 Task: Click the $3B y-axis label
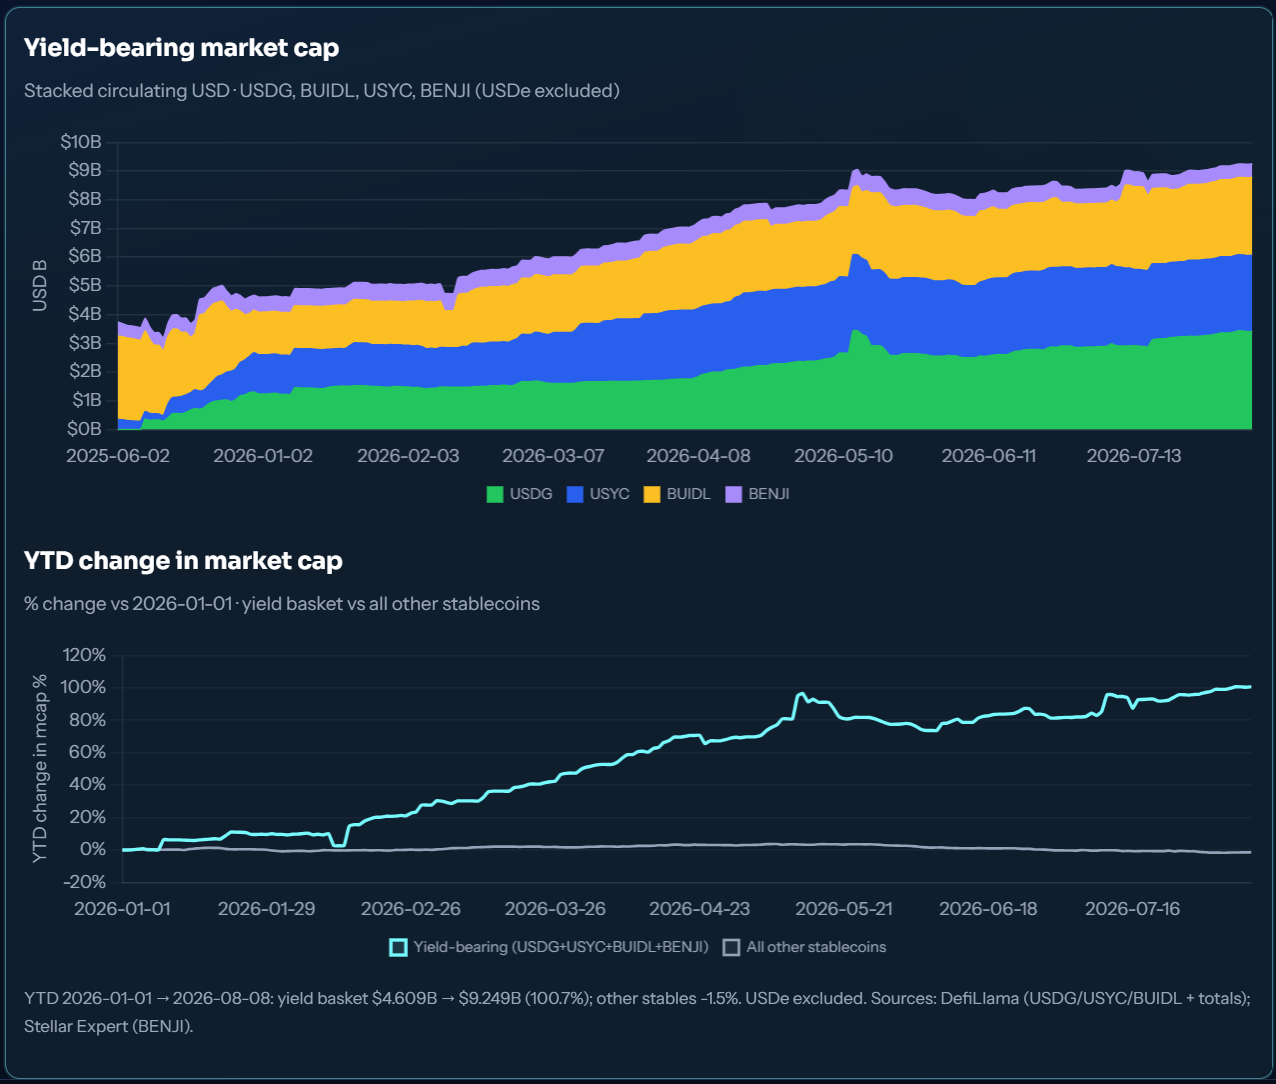[85, 343]
